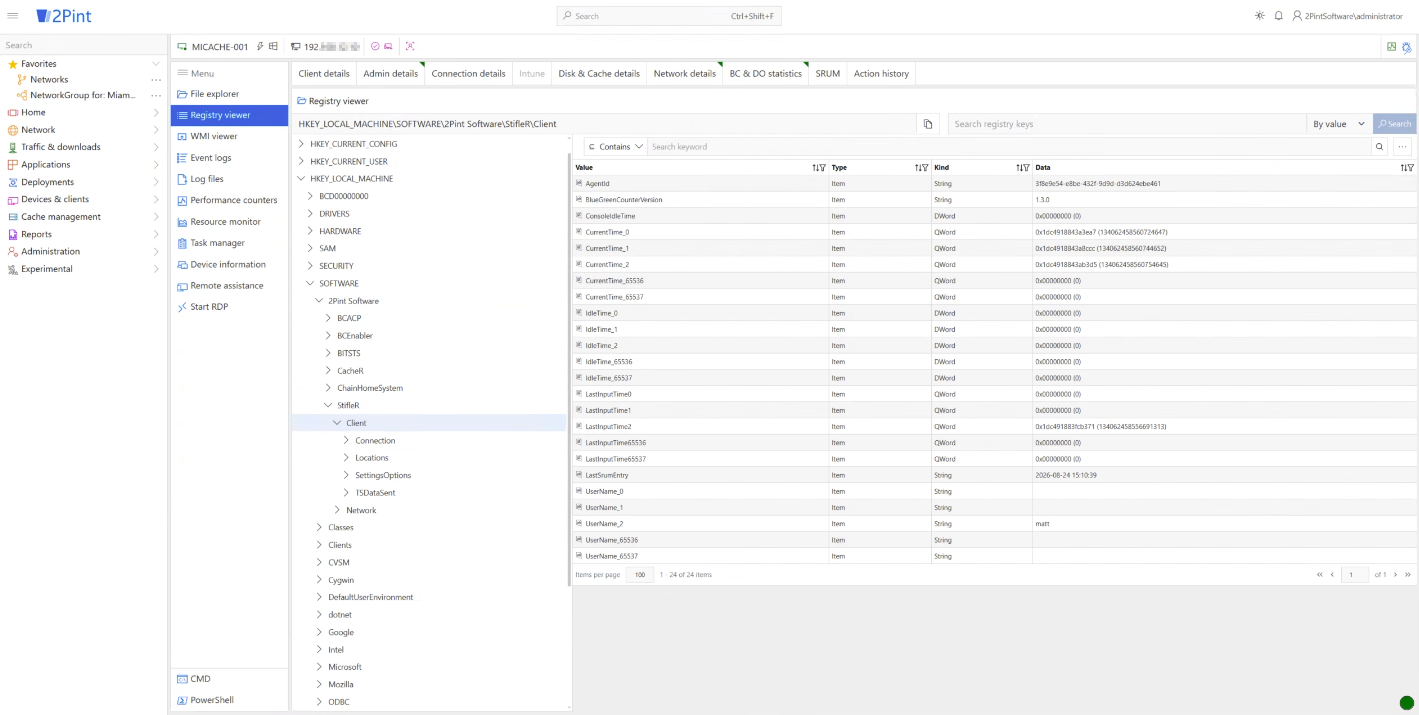Expand the Microsoft registry key
The width and height of the screenshot is (1419, 715).
pyautogui.click(x=320, y=667)
